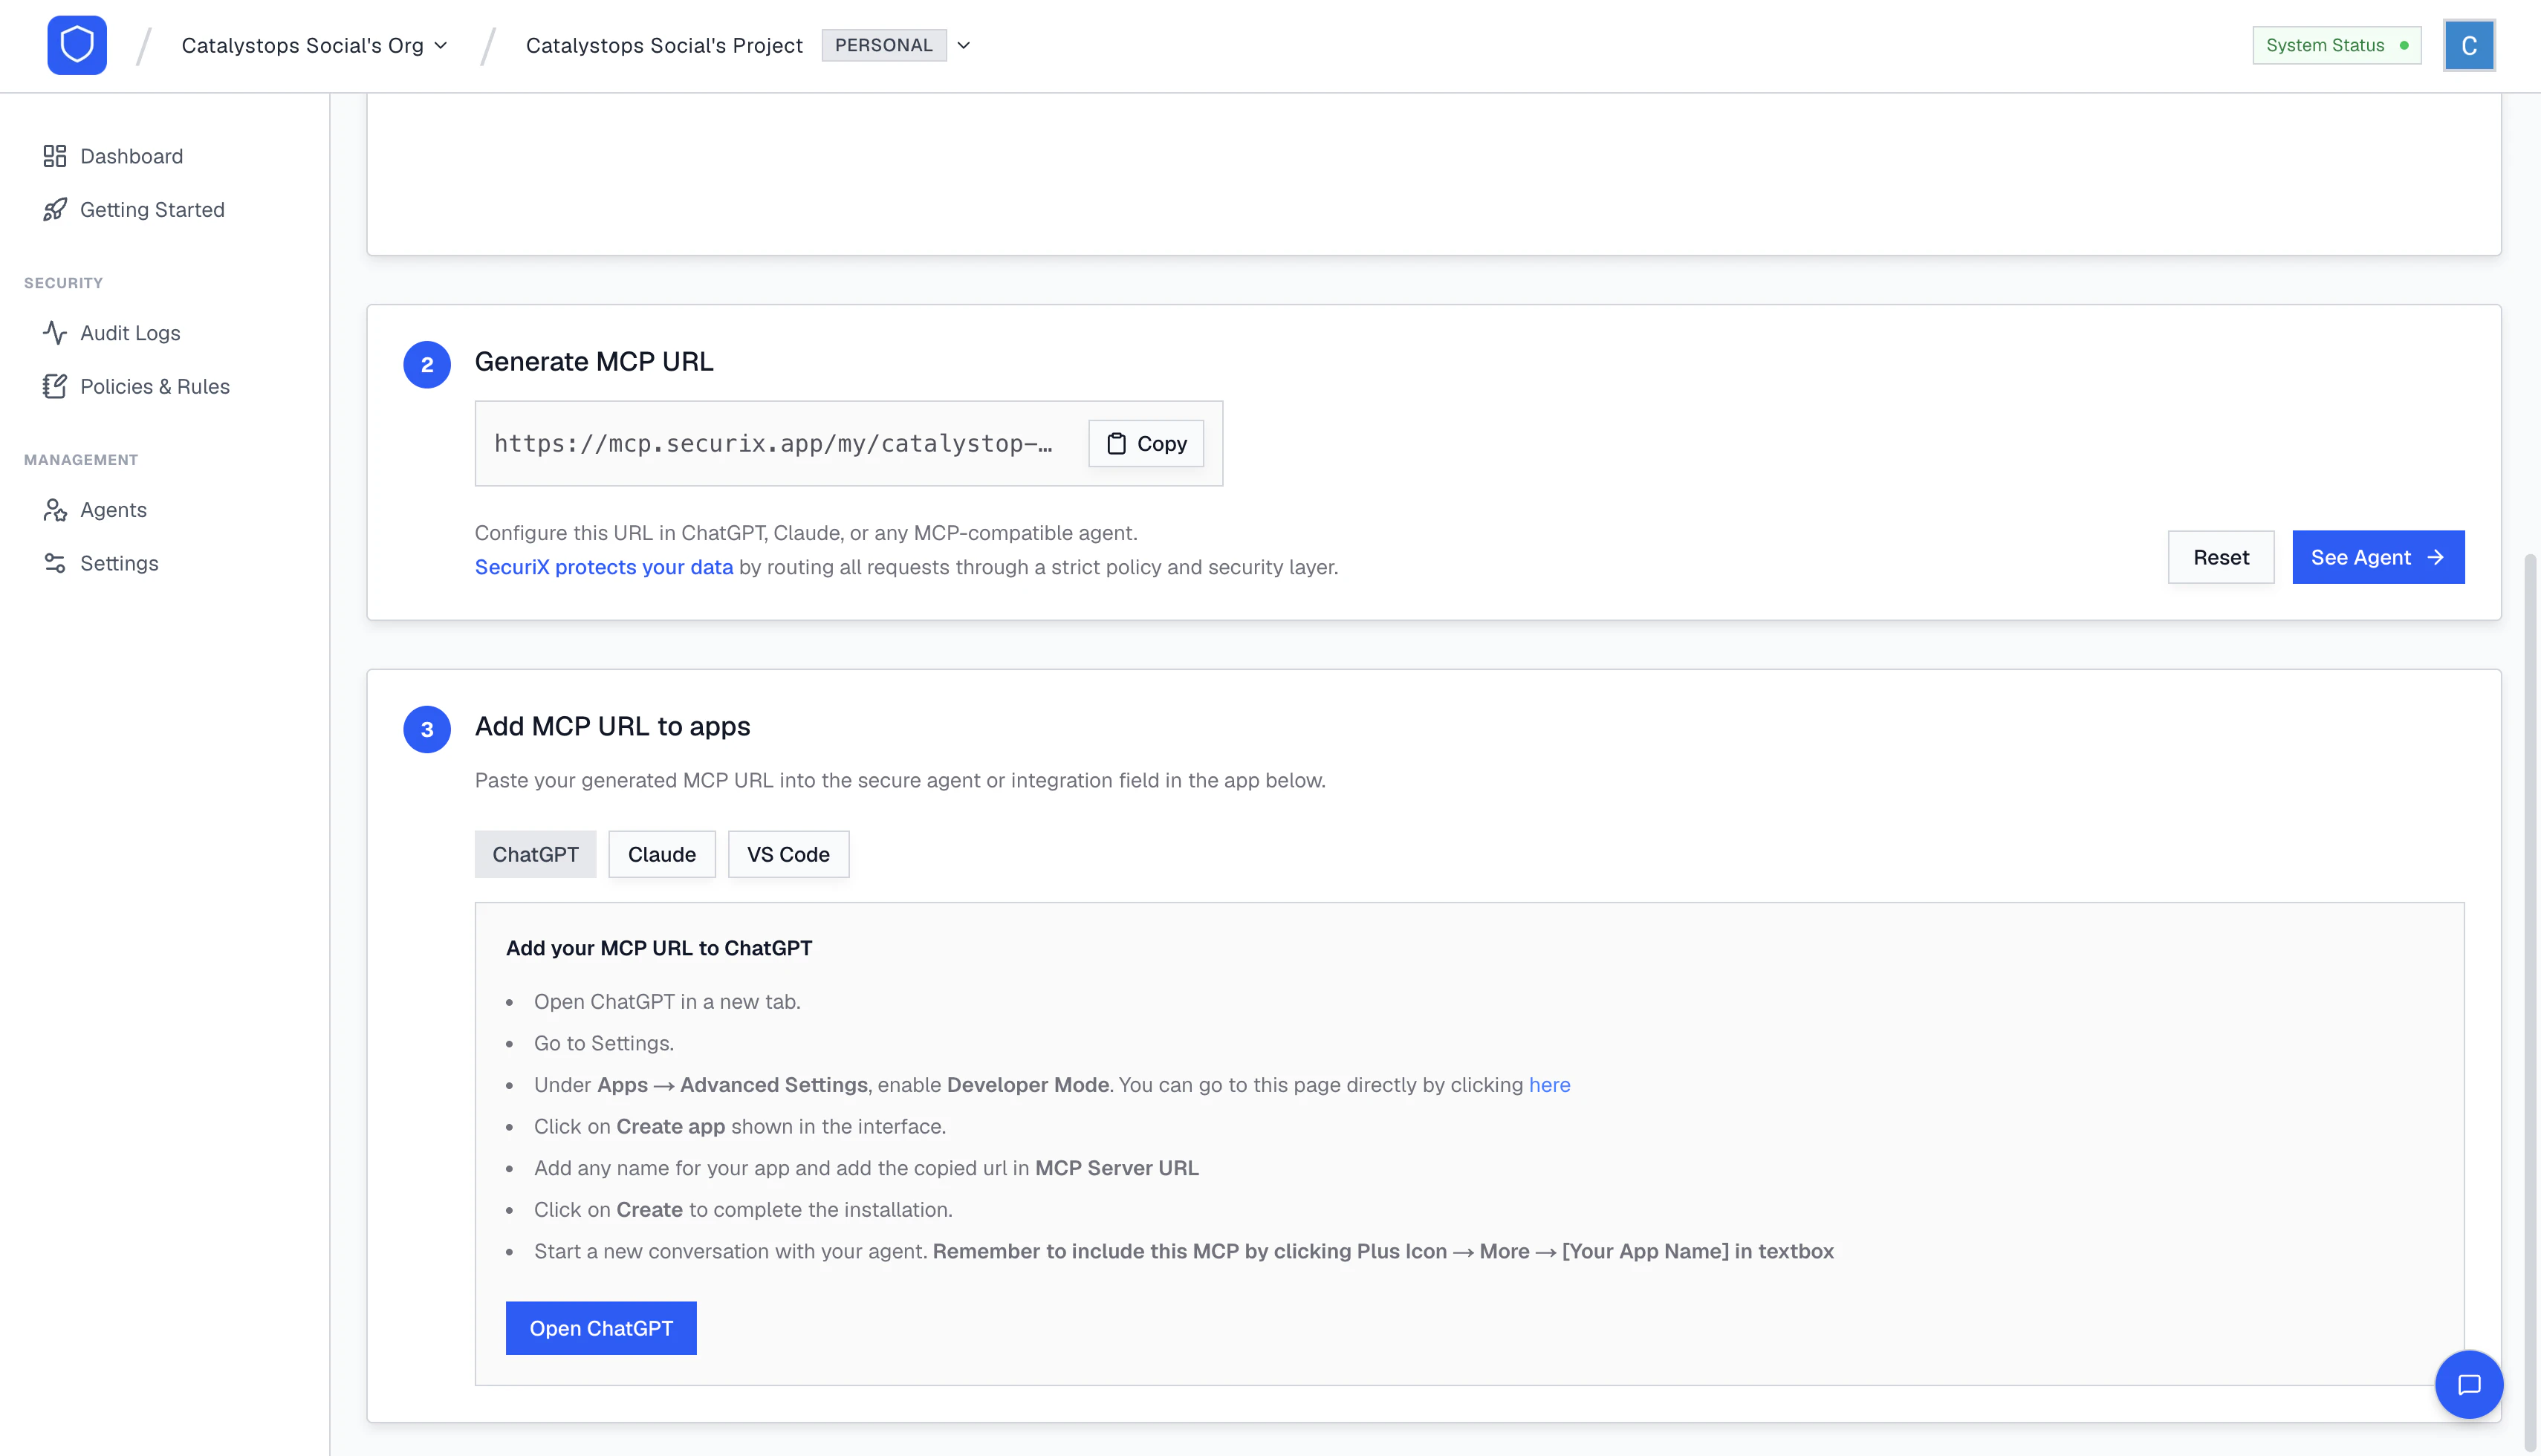This screenshot has width=2541, height=1456.
Task: Click the Audit Logs pulse icon
Action: (55, 332)
